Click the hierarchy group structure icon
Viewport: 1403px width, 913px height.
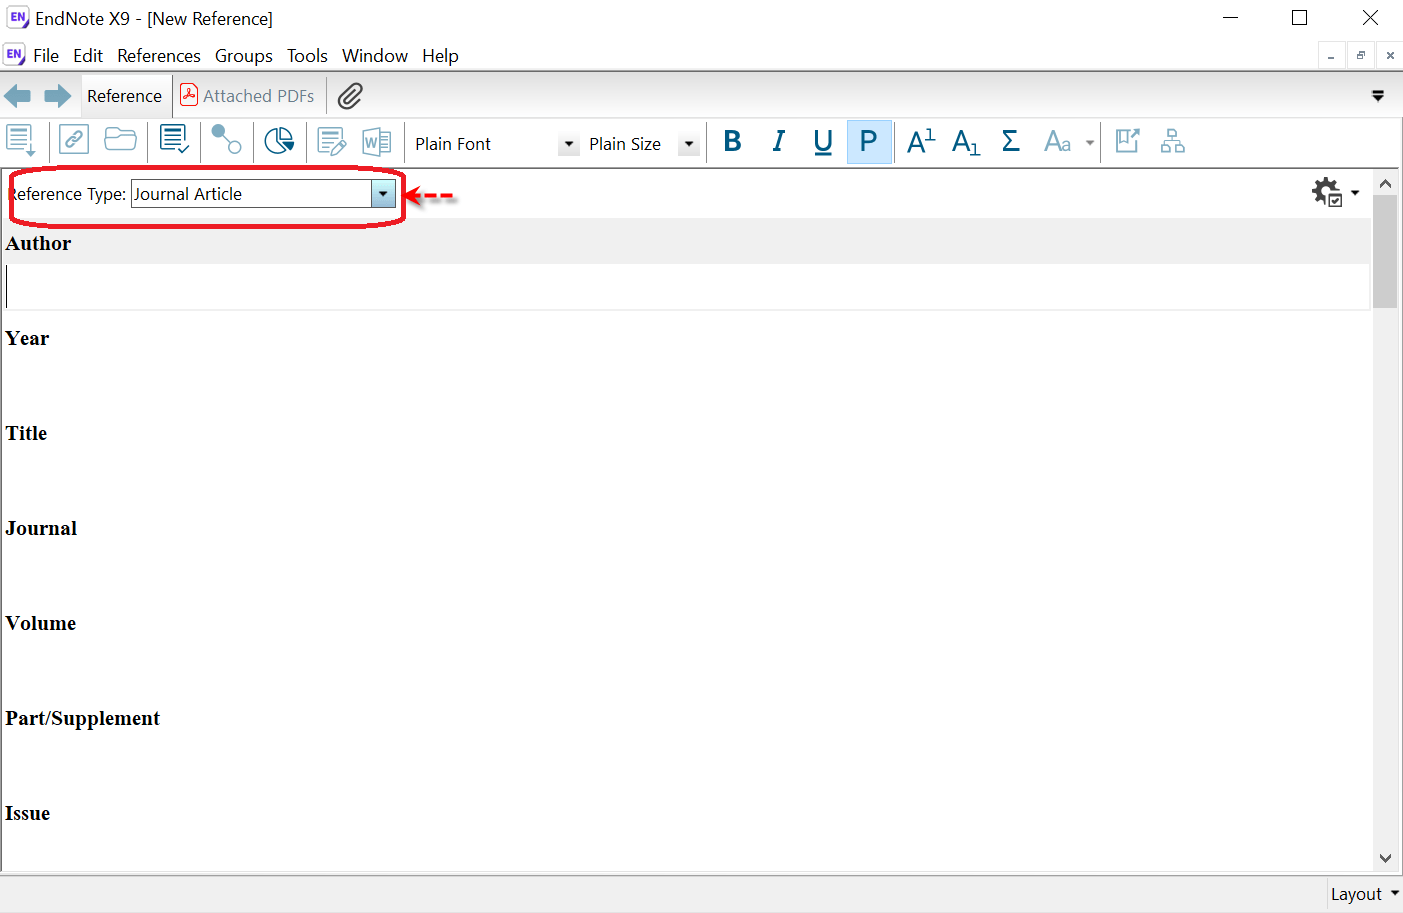pyautogui.click(x=1173, y=141)
